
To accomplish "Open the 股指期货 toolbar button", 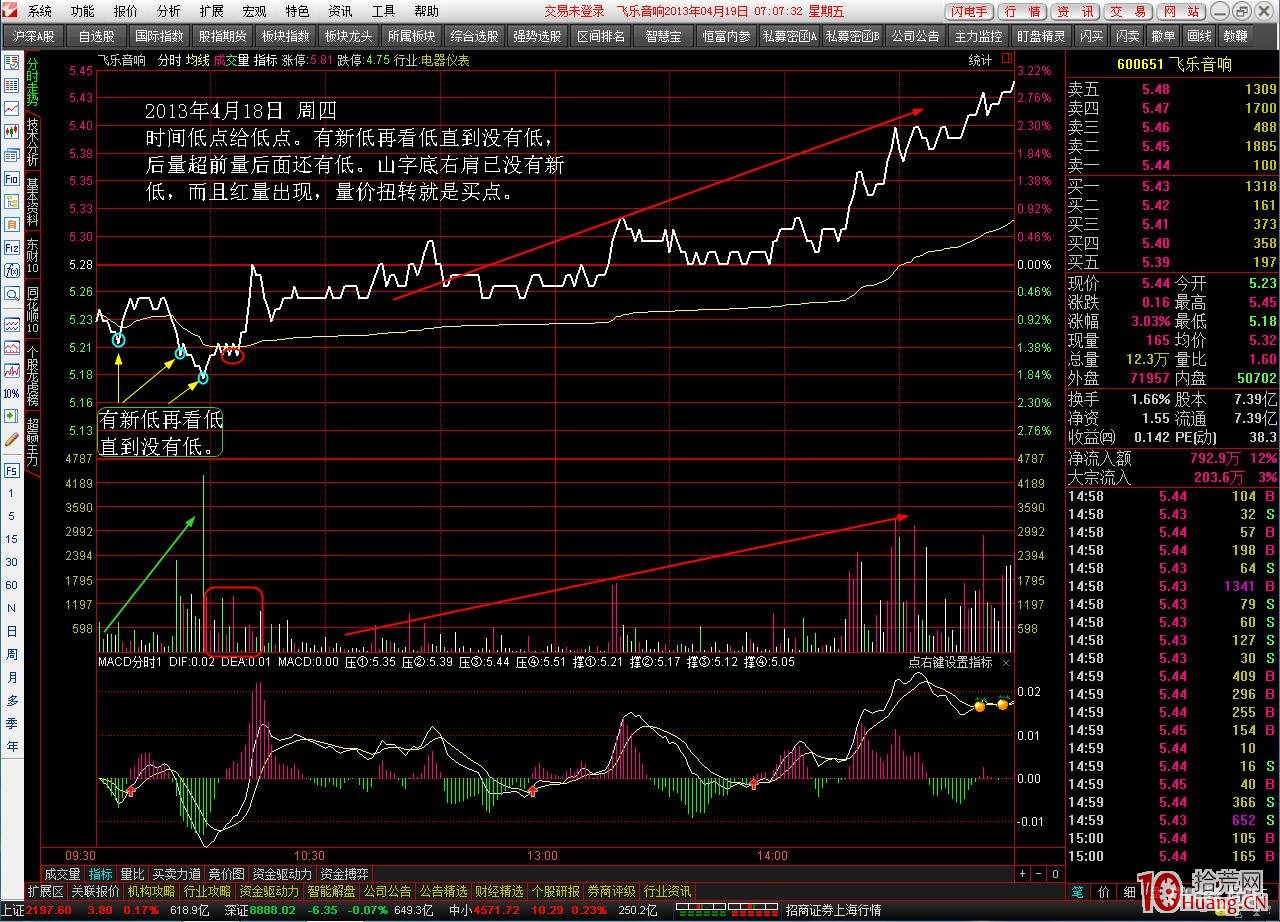I will (x=222, y=36).
